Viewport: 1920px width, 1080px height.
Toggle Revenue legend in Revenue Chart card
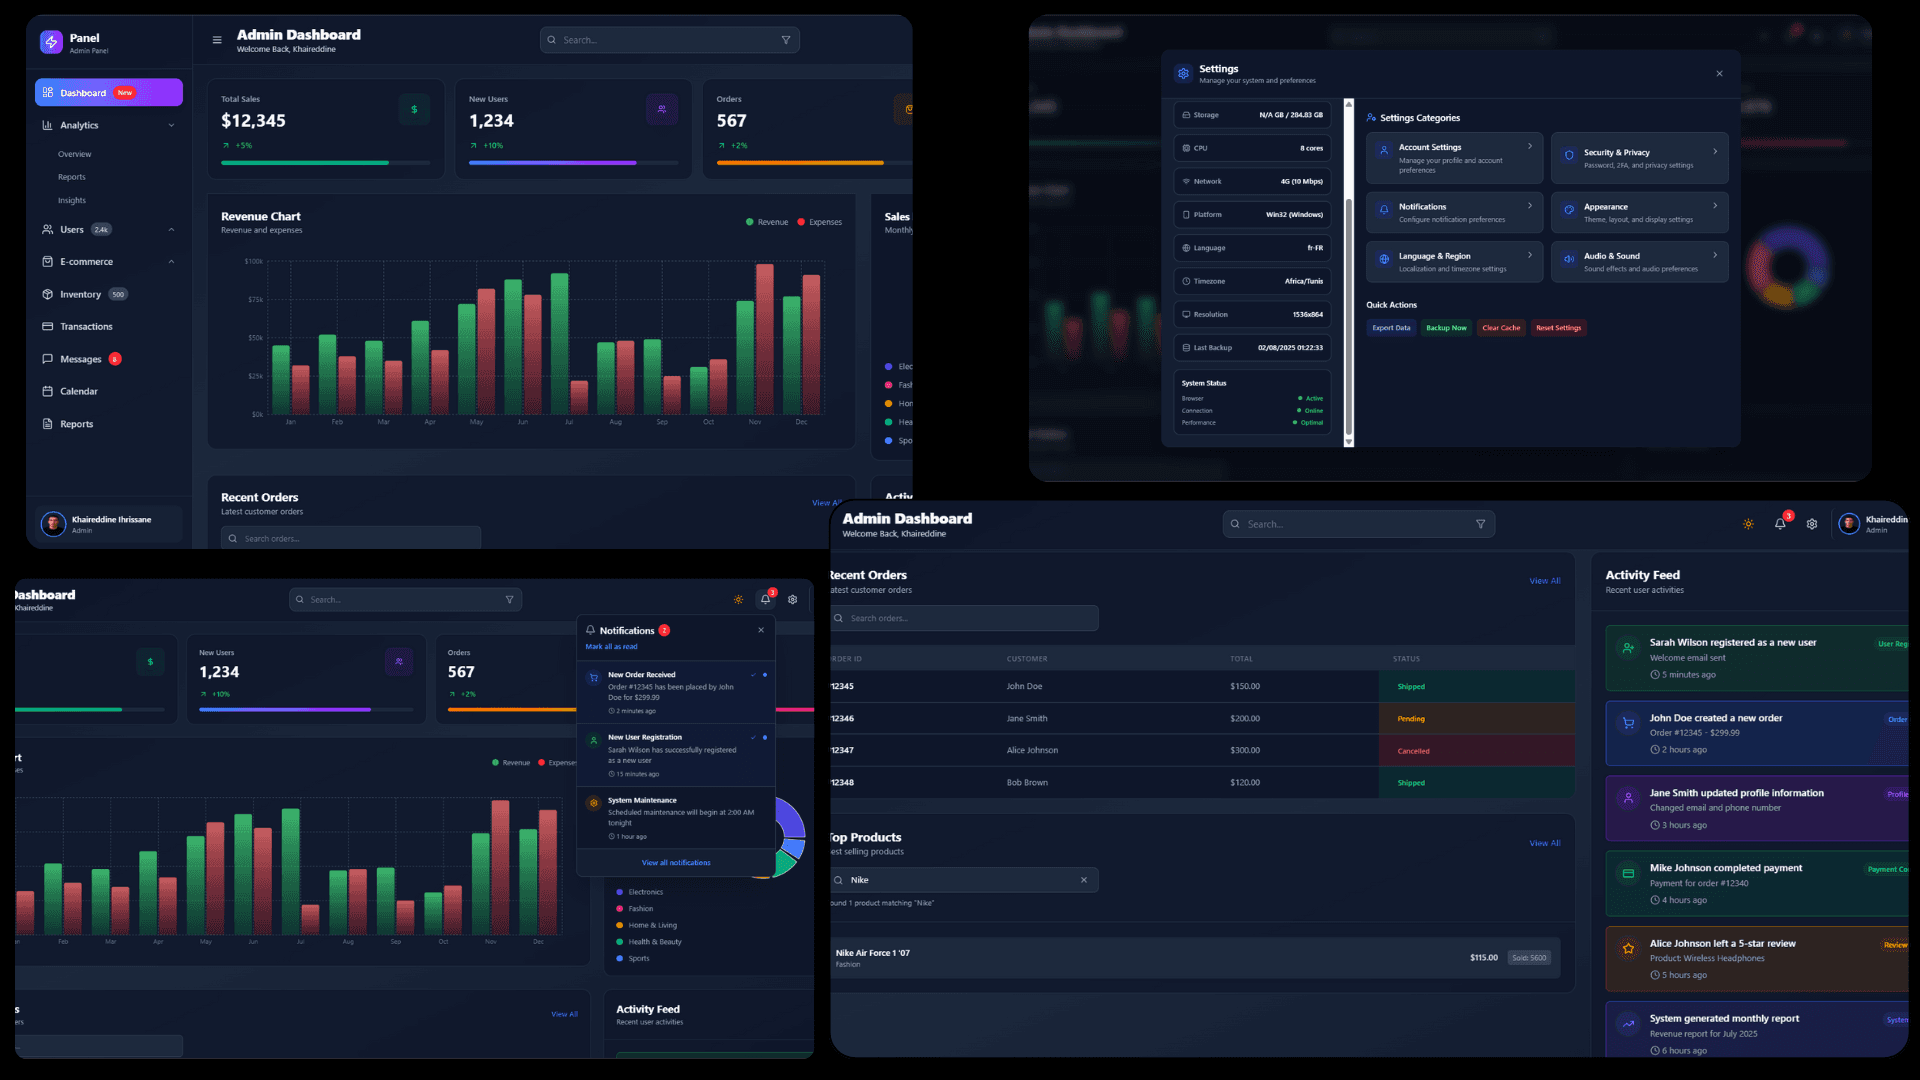(x=767, y=222)
